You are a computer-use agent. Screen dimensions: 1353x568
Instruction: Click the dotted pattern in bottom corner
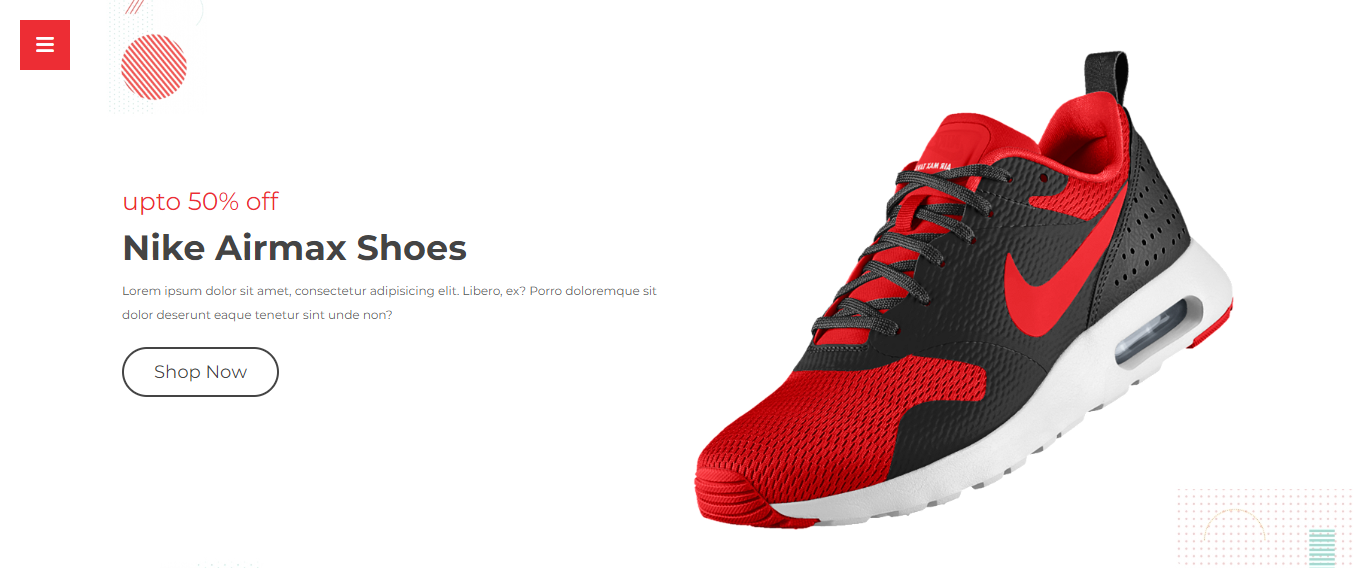(1262, 526)
